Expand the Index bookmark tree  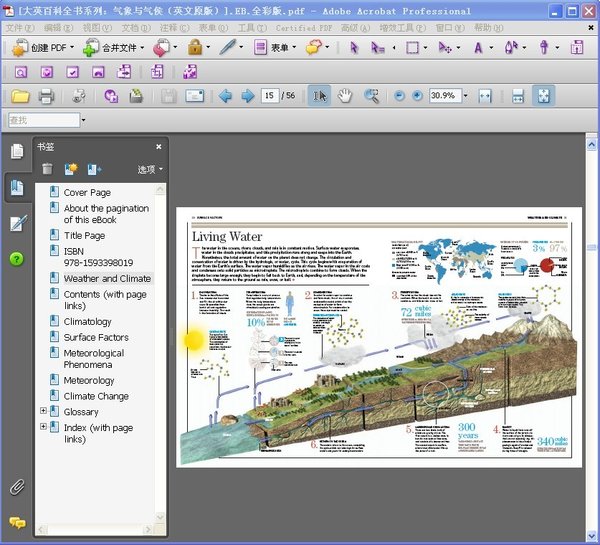tap(43, 427)
